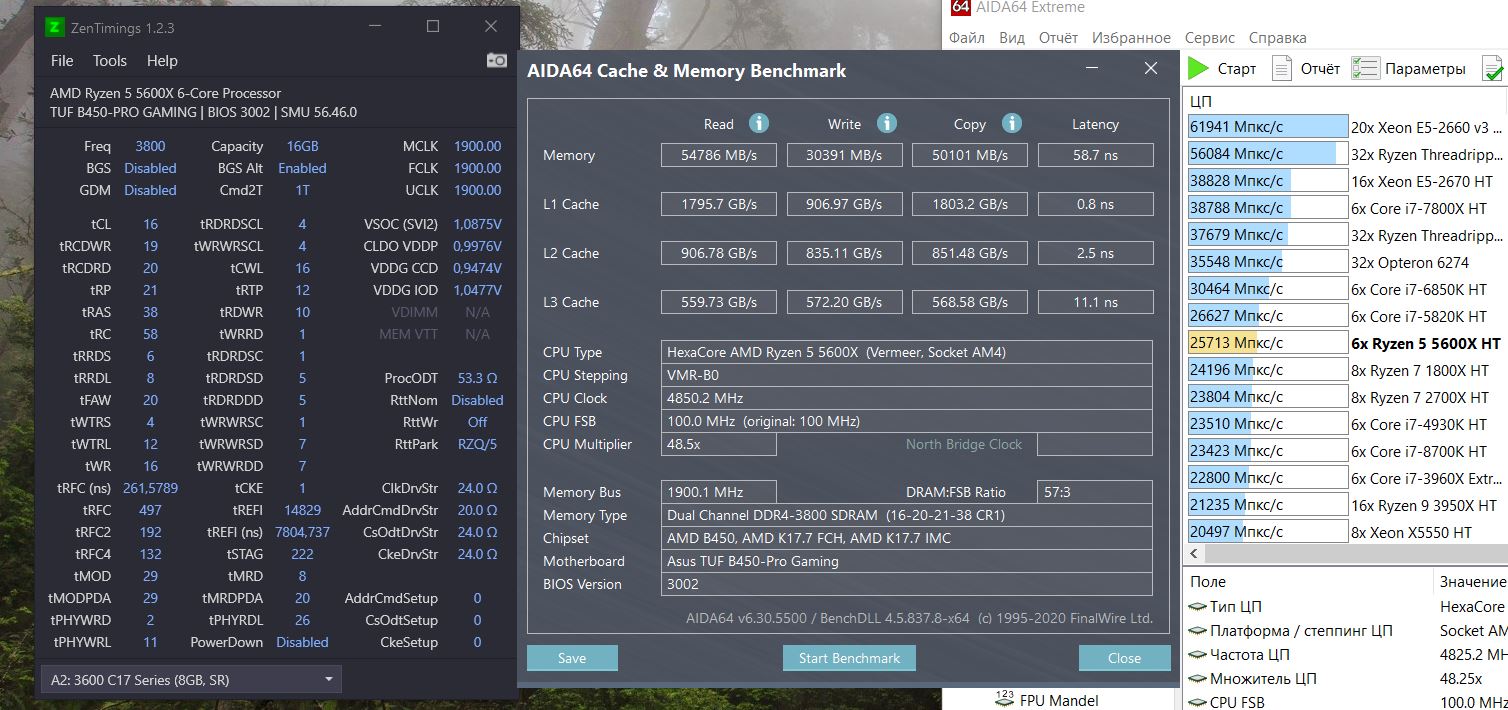This screenshot has height=710, width=1508.
Task: Open the ZenTimings File menu
Action: (62, 61)
